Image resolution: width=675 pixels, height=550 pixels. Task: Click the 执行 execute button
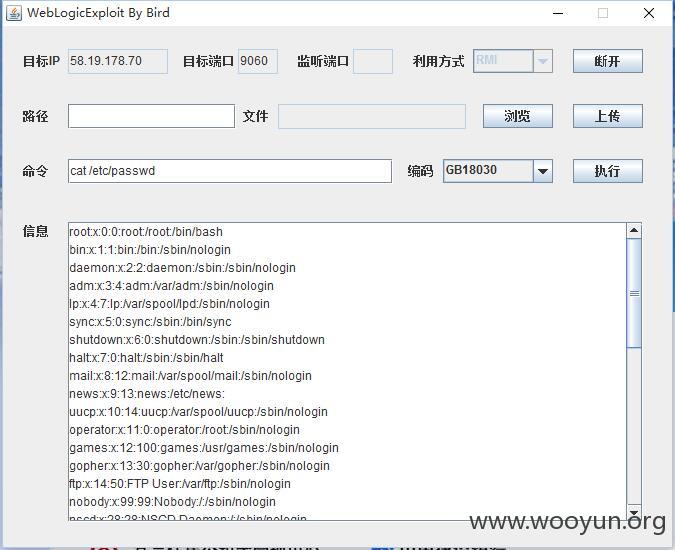pyautogui.click(x=607, y=171)
